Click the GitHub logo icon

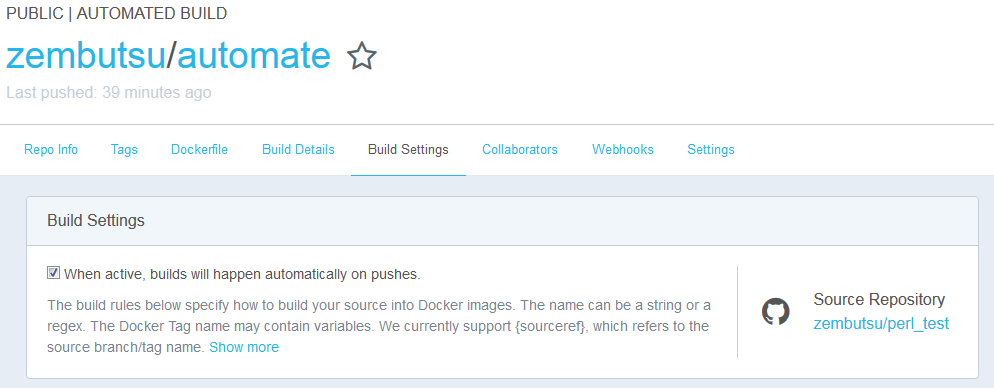tap(775, 312)
